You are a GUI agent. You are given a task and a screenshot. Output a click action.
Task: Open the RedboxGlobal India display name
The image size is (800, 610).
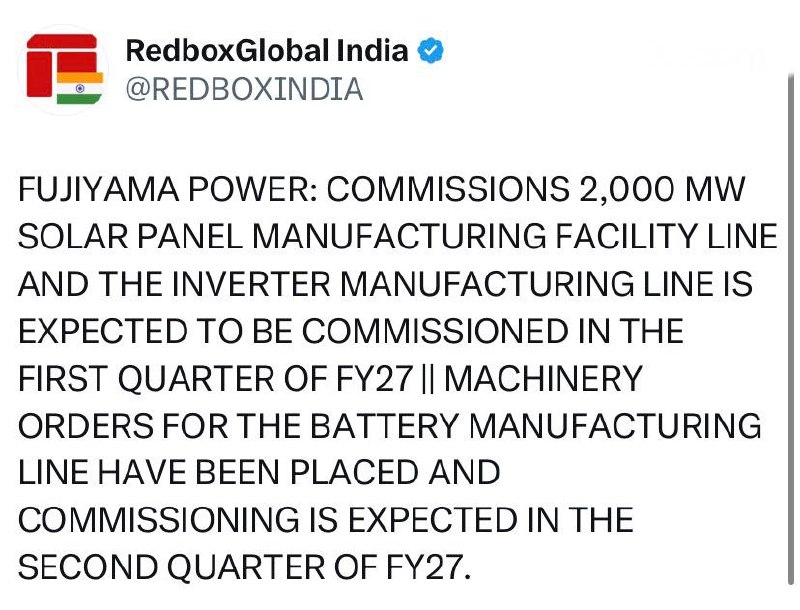267,50
